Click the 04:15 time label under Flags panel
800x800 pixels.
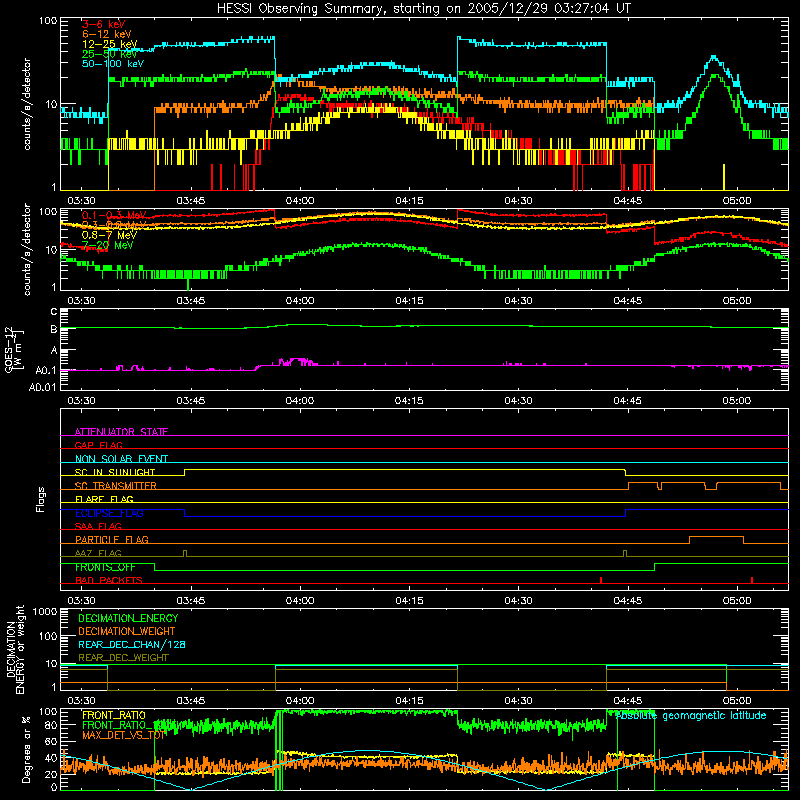[409, 601]
